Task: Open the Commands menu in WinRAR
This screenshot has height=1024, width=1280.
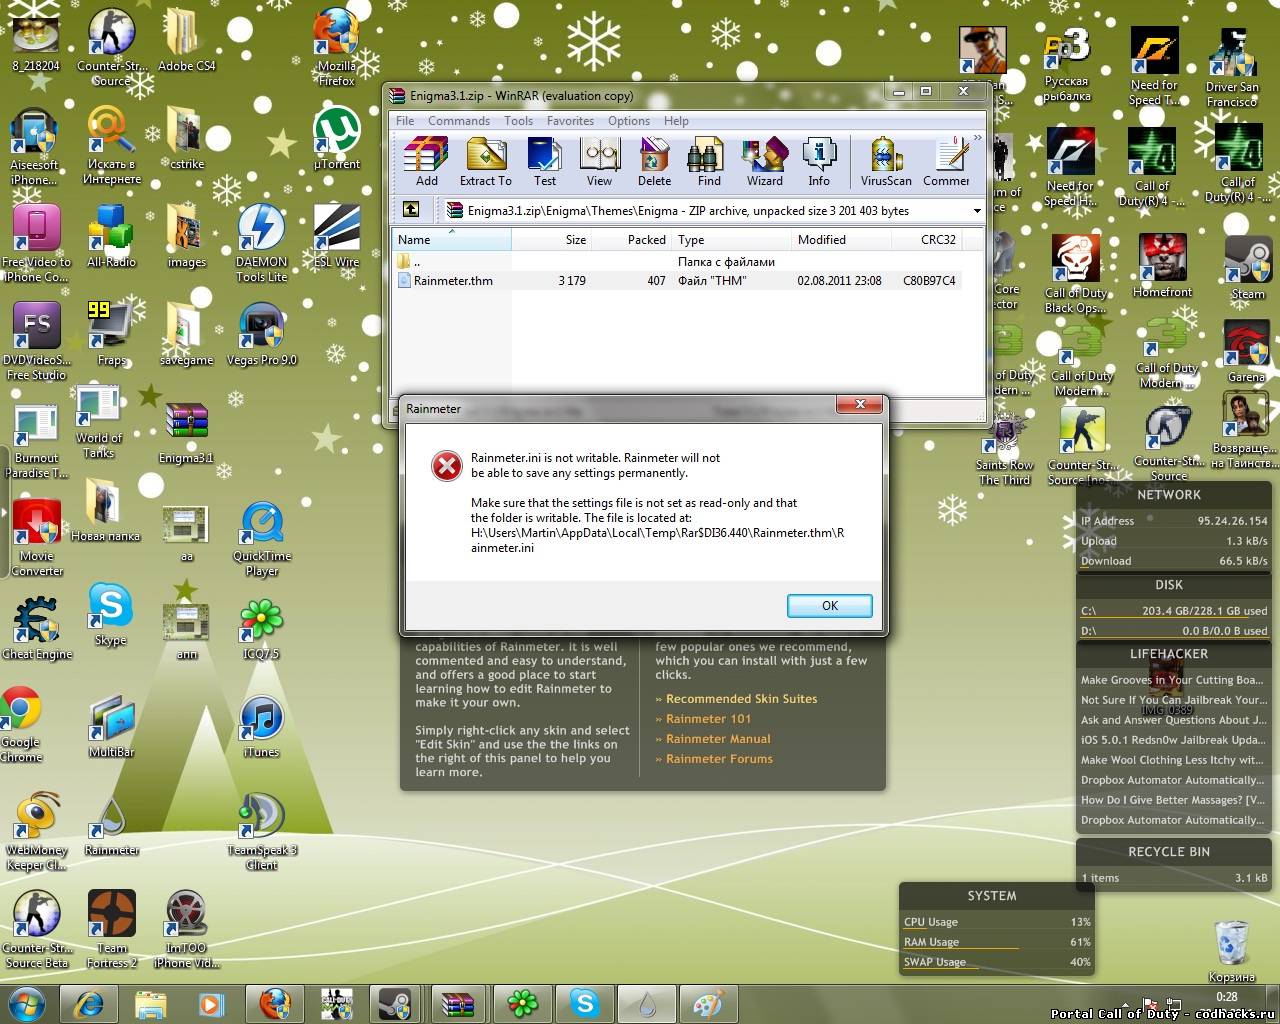Action: (x=459, y=121)
